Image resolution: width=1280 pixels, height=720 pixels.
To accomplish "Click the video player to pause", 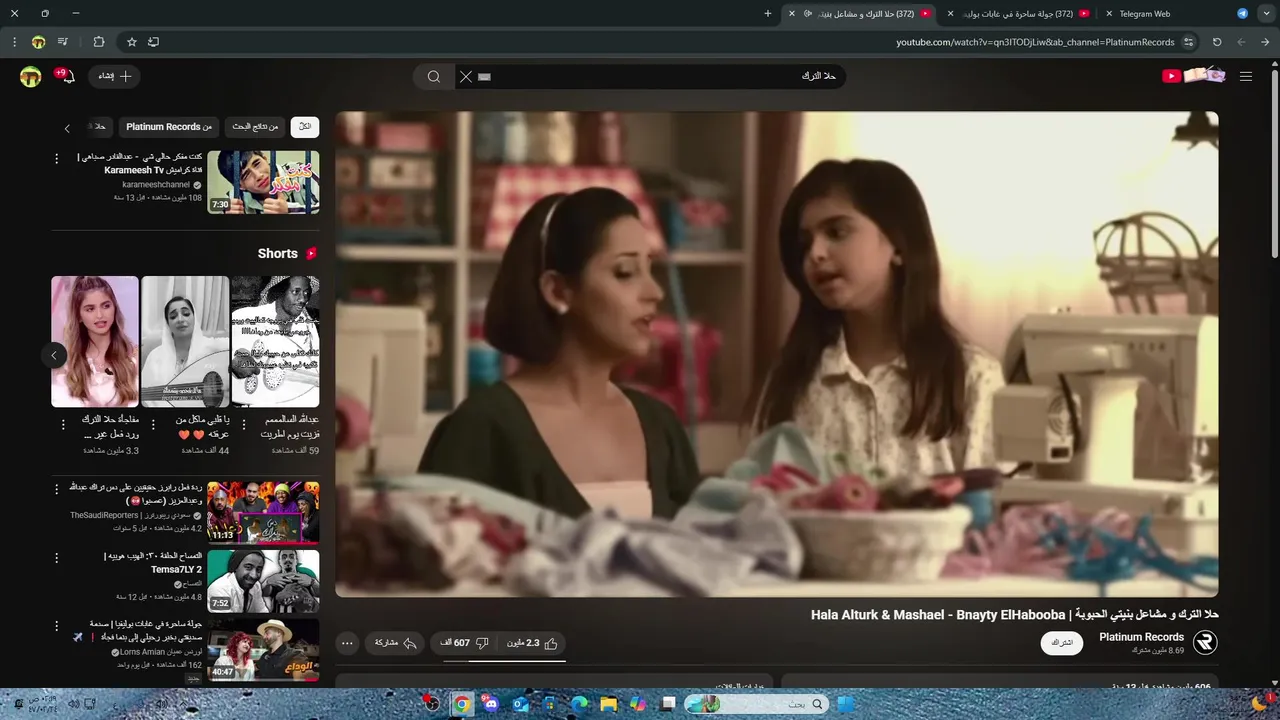I will tap(777, 354).
